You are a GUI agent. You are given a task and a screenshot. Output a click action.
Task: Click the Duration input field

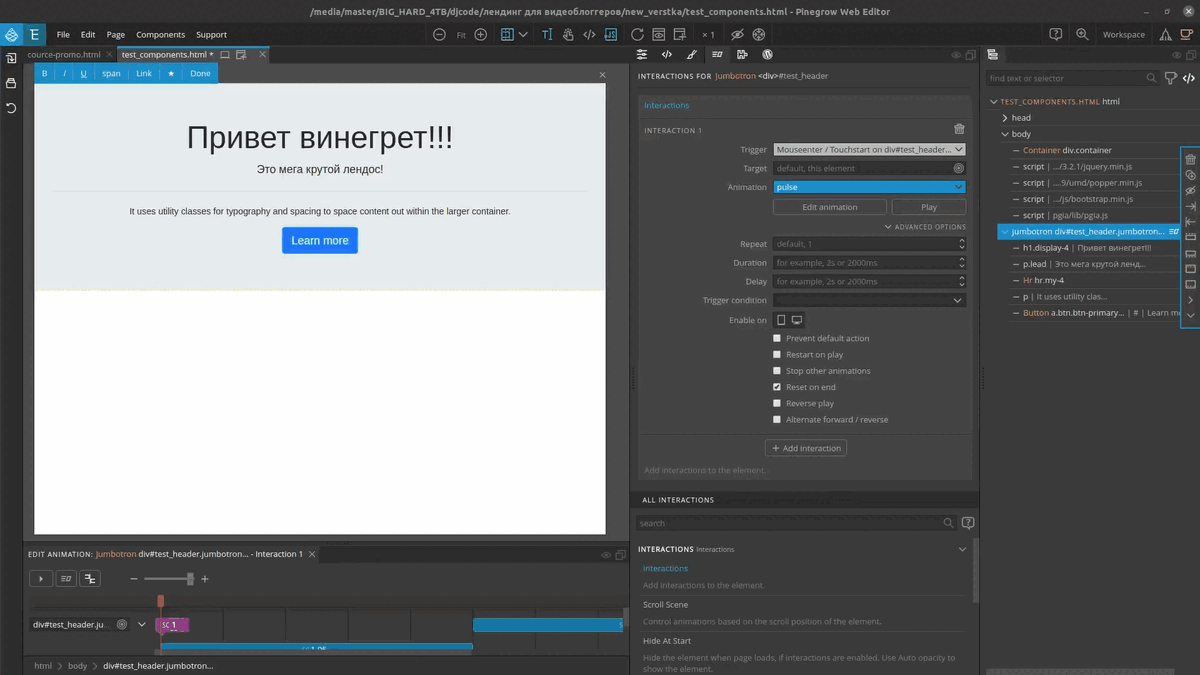point(869,263)
